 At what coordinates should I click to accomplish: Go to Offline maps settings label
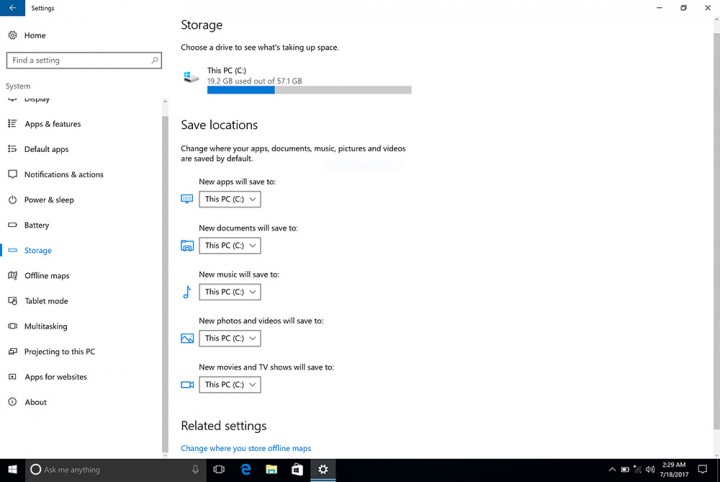tap(47, 275)
